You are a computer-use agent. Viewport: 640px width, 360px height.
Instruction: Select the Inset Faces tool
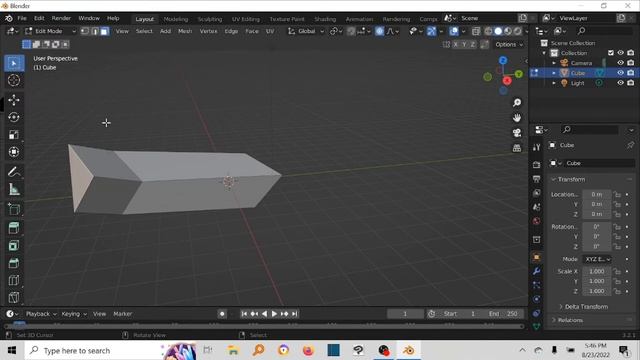[14, 246]
